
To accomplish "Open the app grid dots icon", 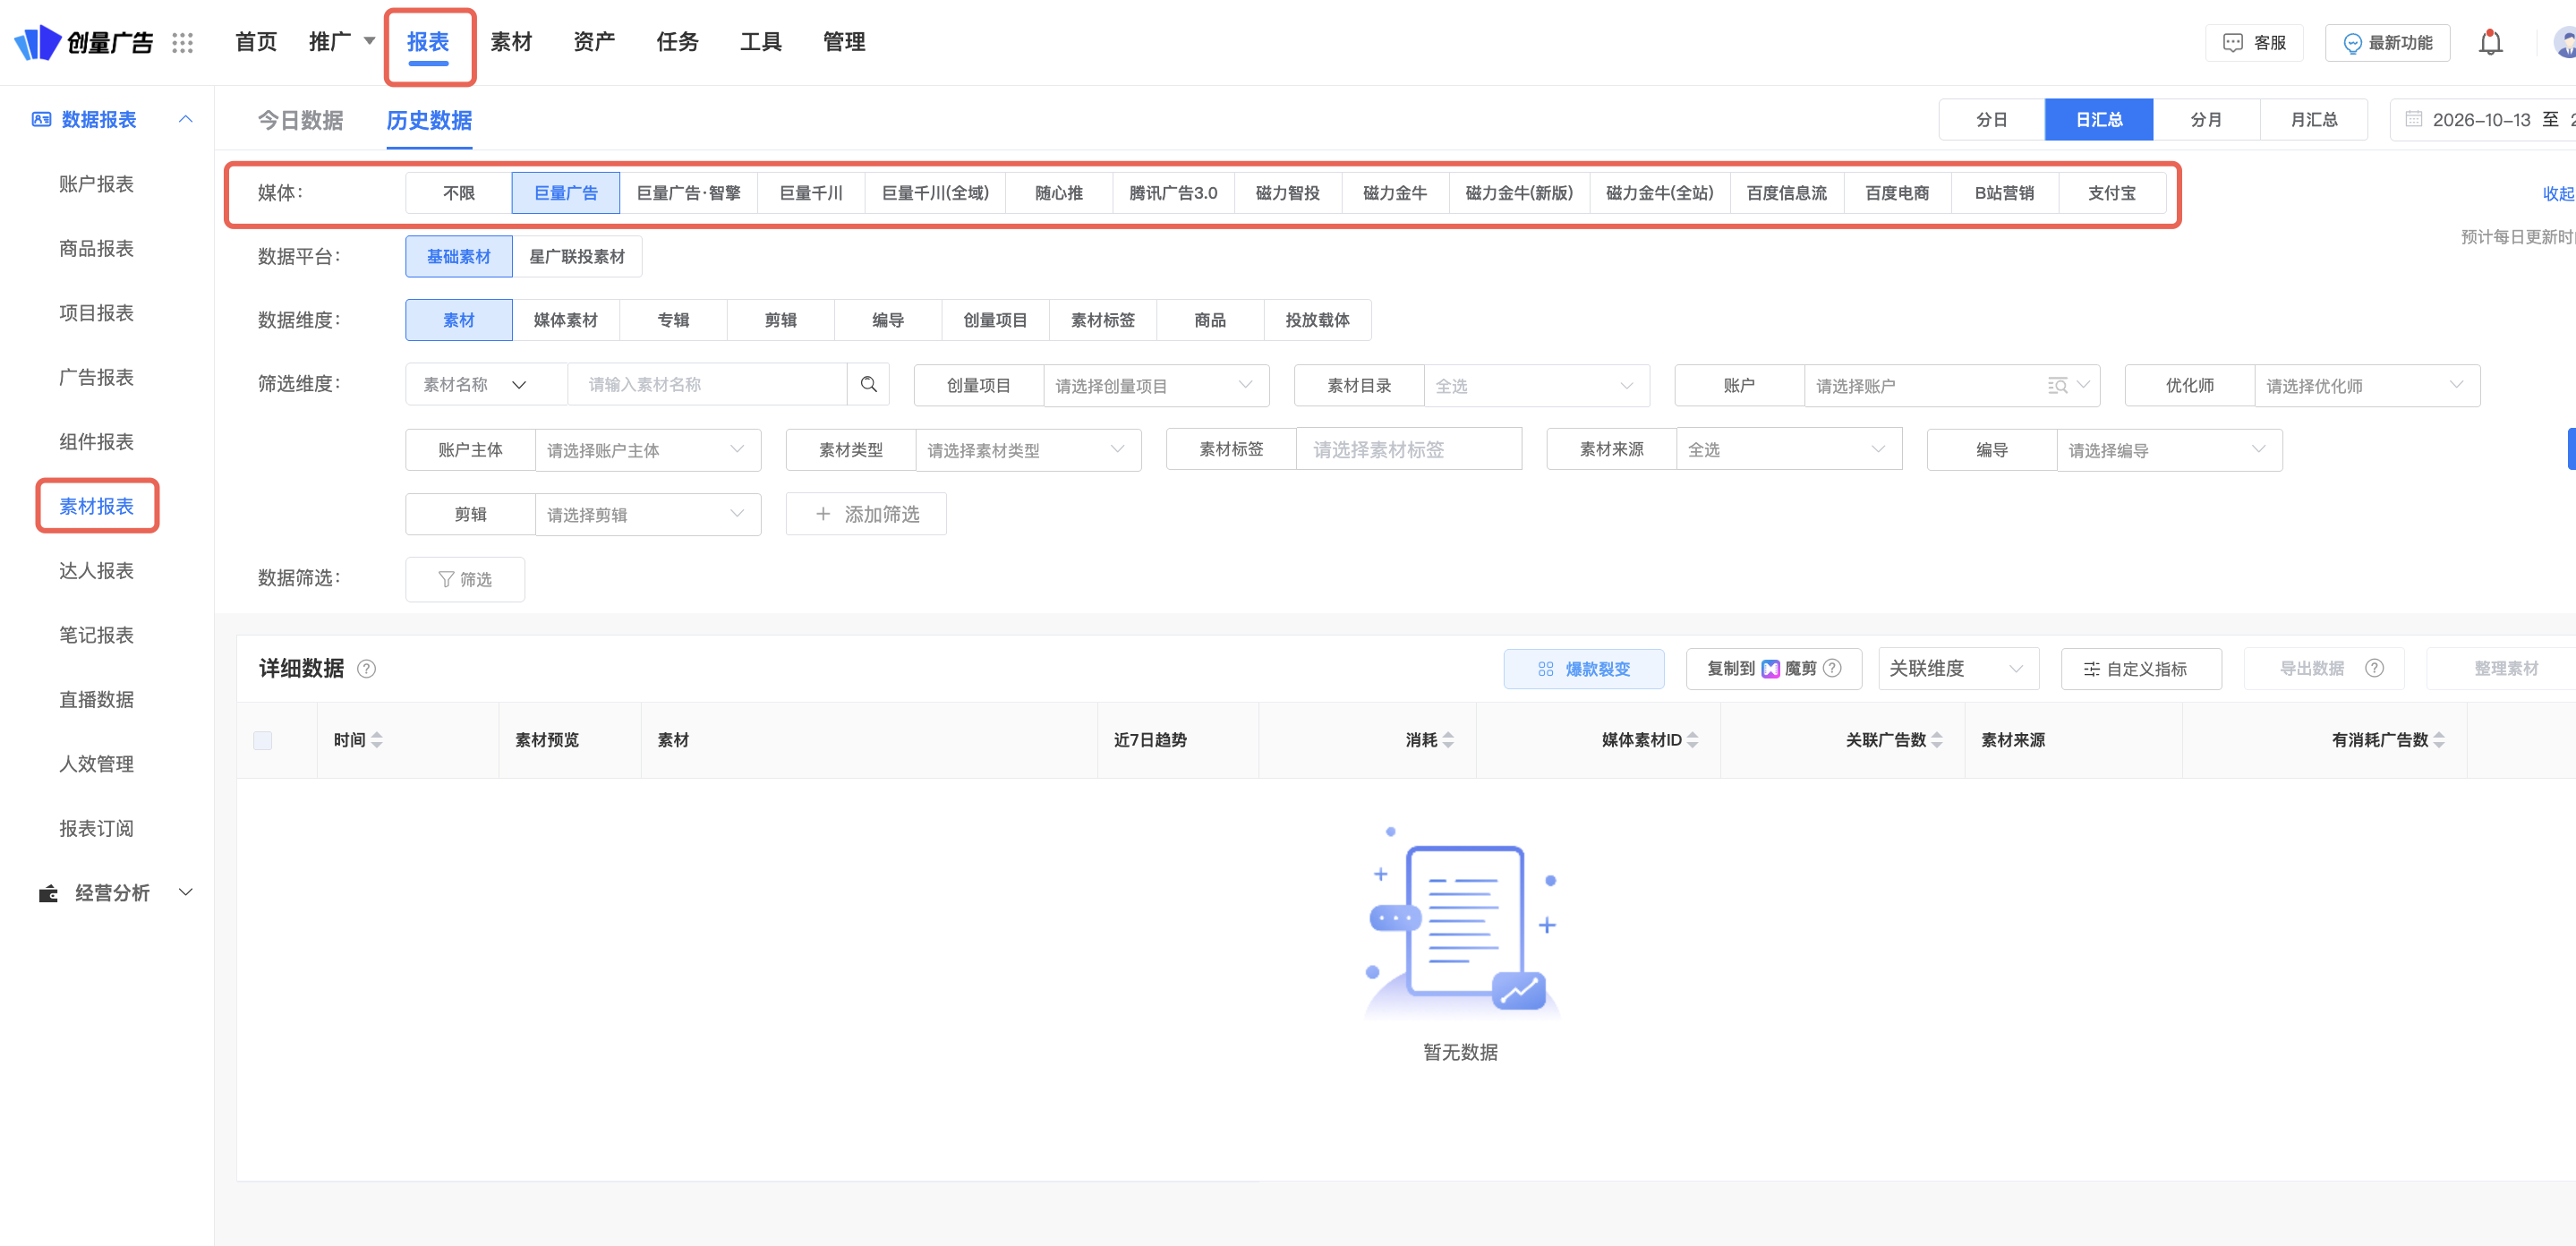I will pyautogui.click(x=182, y=43).
